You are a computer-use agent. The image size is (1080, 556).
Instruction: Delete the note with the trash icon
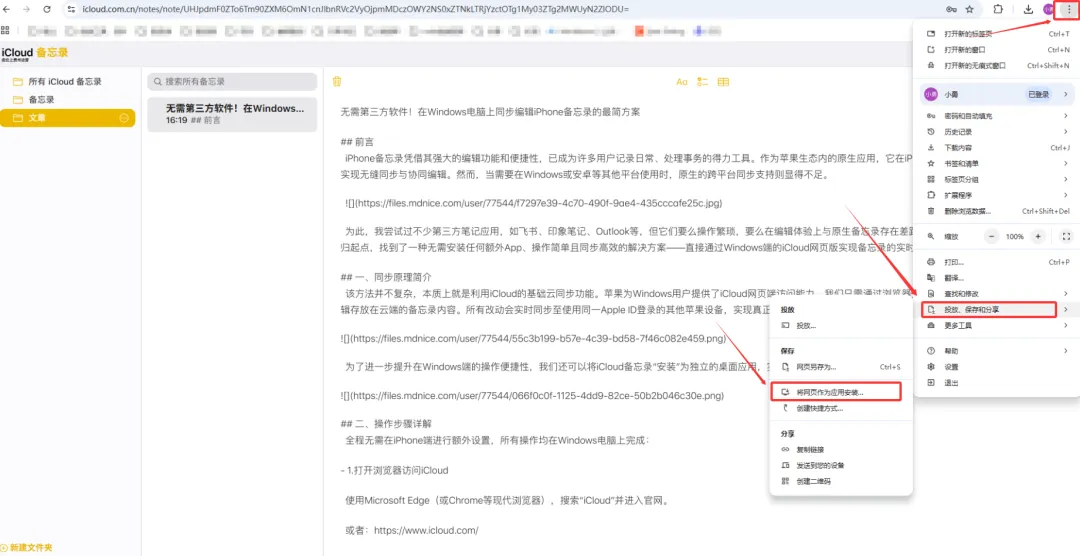click(x=337, y=81)
